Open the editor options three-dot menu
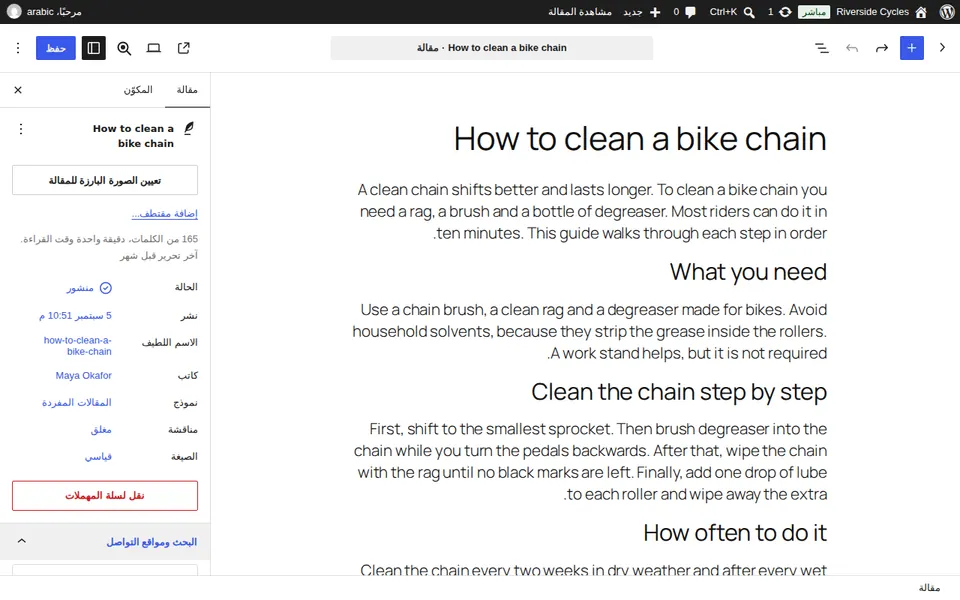 [x=18, y=48]
